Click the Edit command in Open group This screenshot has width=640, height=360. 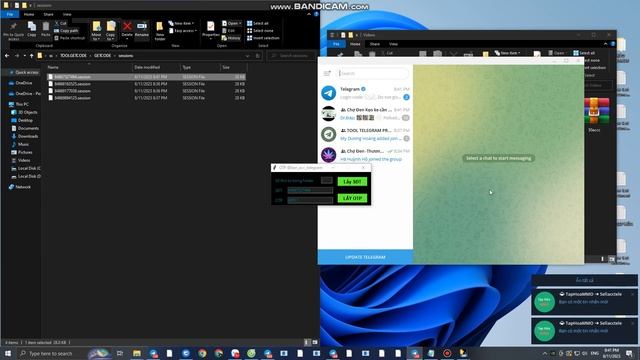[x=229, y=31]
